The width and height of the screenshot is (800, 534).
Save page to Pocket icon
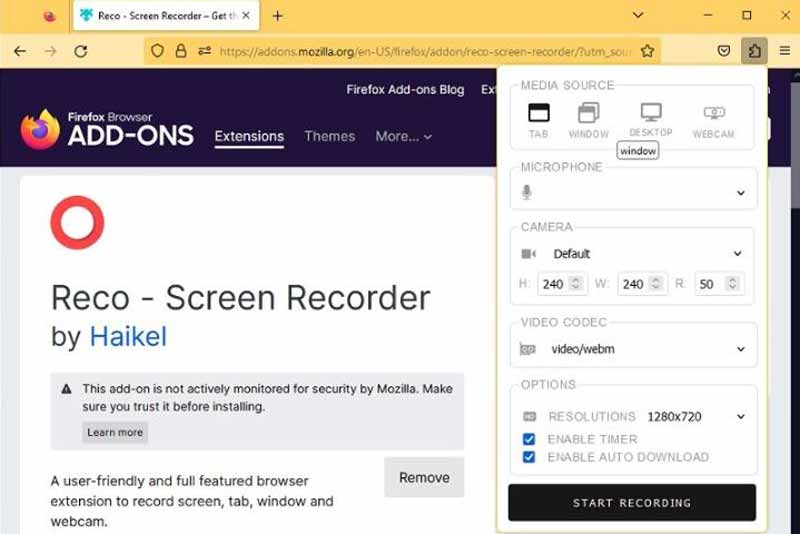point(723,50)
